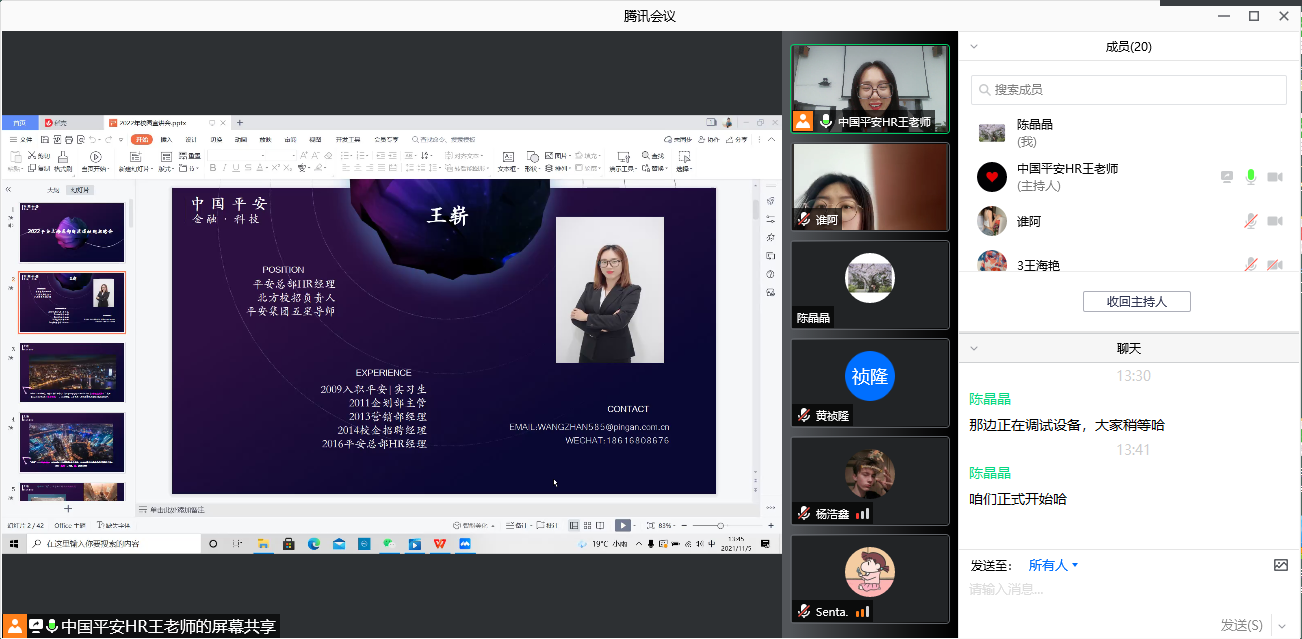Screen dimensions: 1302x639
Task: Click the 搜索成员 search field
Action: pos(1130,89)
